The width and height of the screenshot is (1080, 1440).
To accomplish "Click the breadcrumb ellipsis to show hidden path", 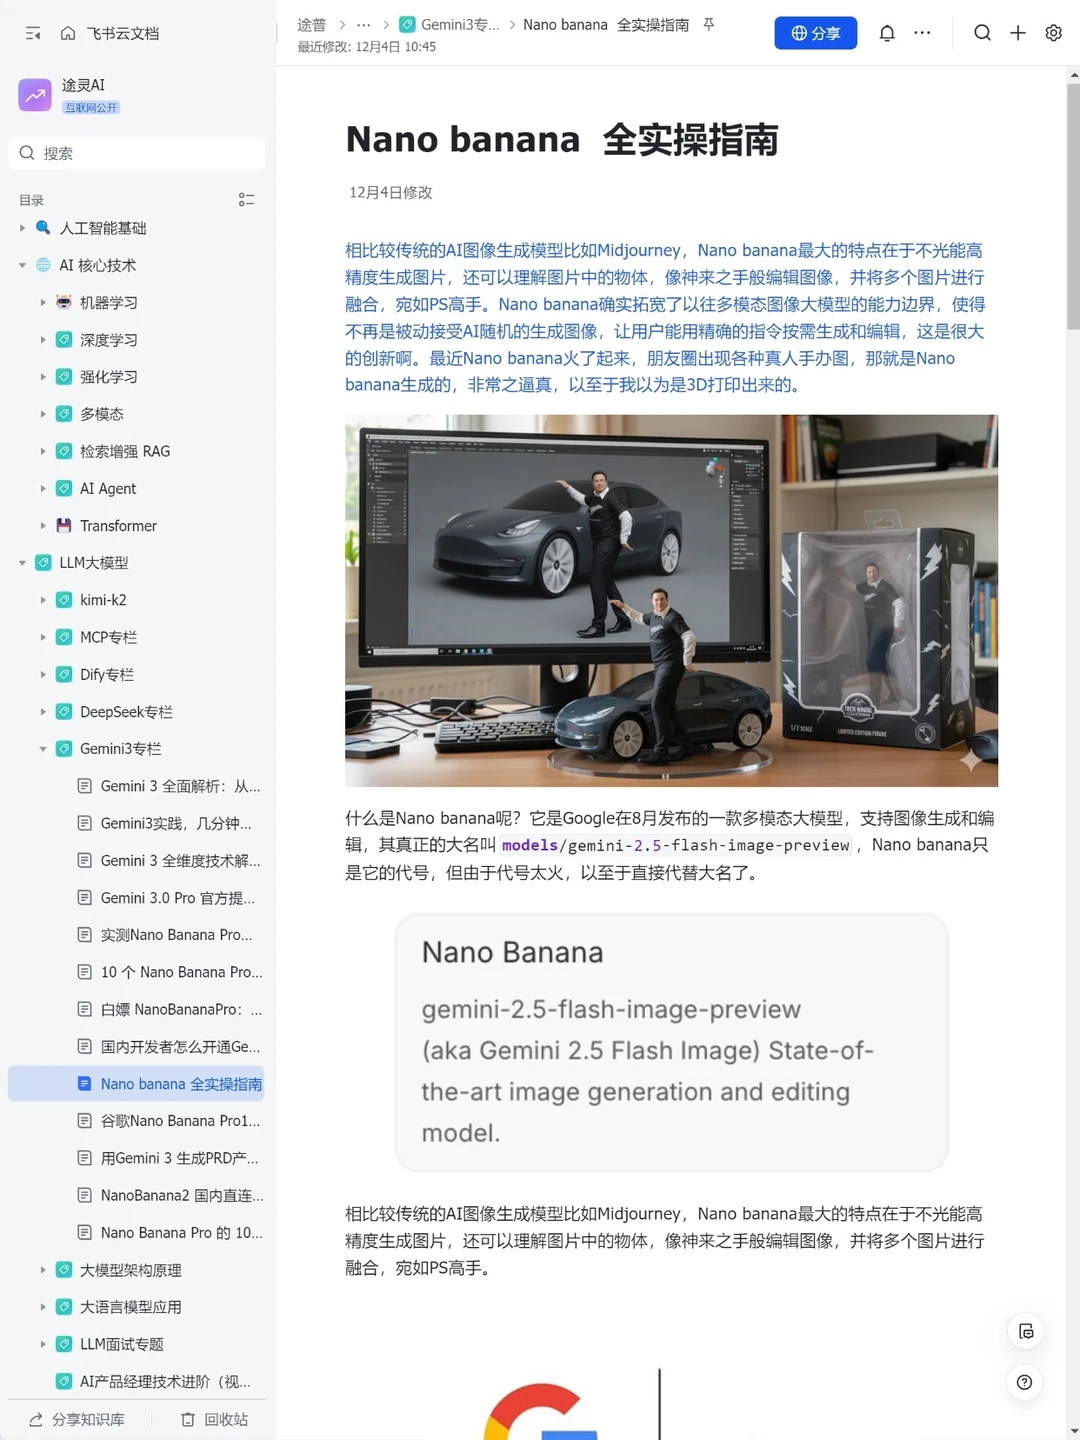I will click(364, 24).
